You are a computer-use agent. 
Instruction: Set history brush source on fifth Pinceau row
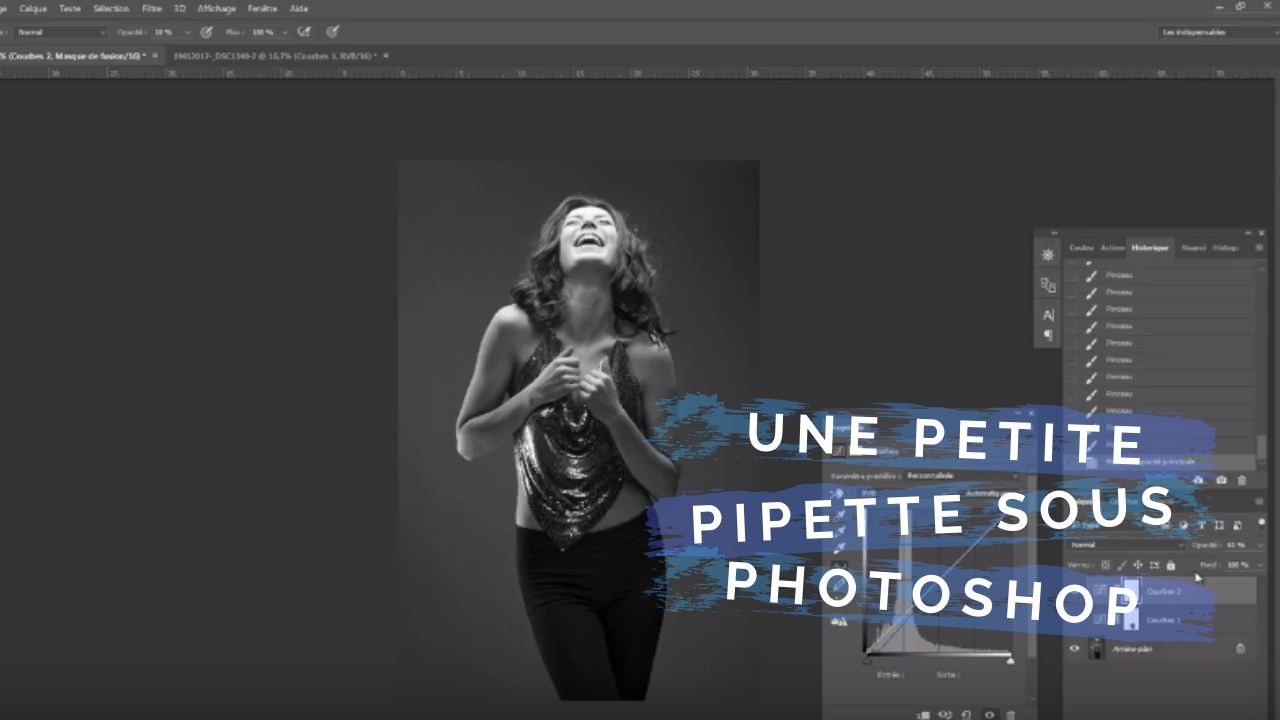tap(1073, 343)
